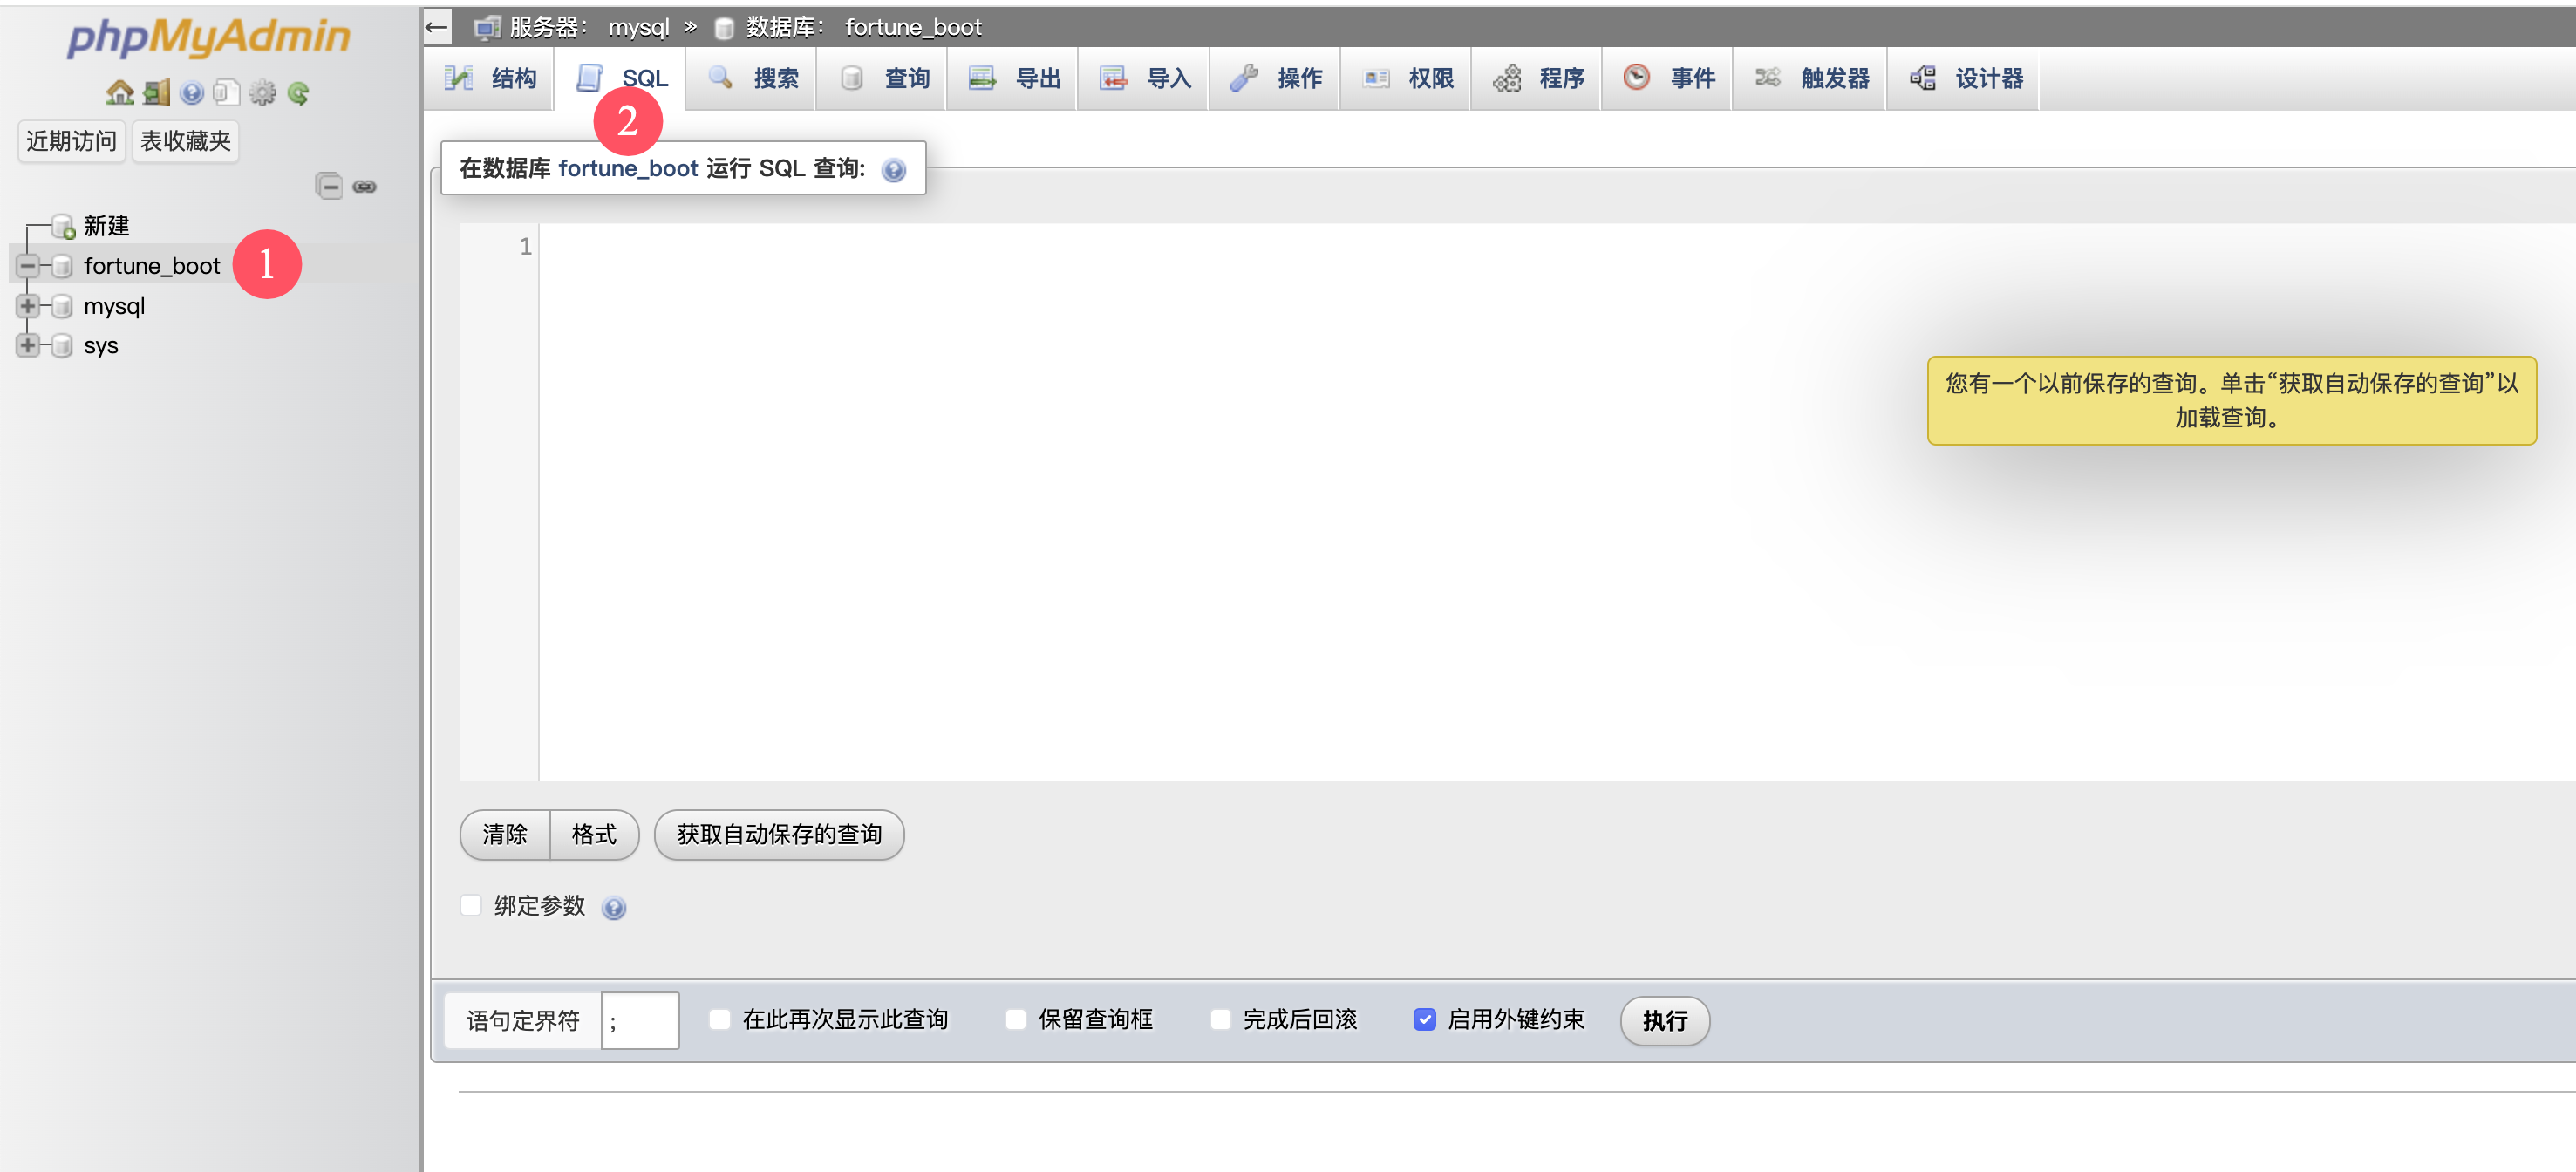Open the 触发器 tab
Screen dimensions: 2576x1172
point(1811,78)
